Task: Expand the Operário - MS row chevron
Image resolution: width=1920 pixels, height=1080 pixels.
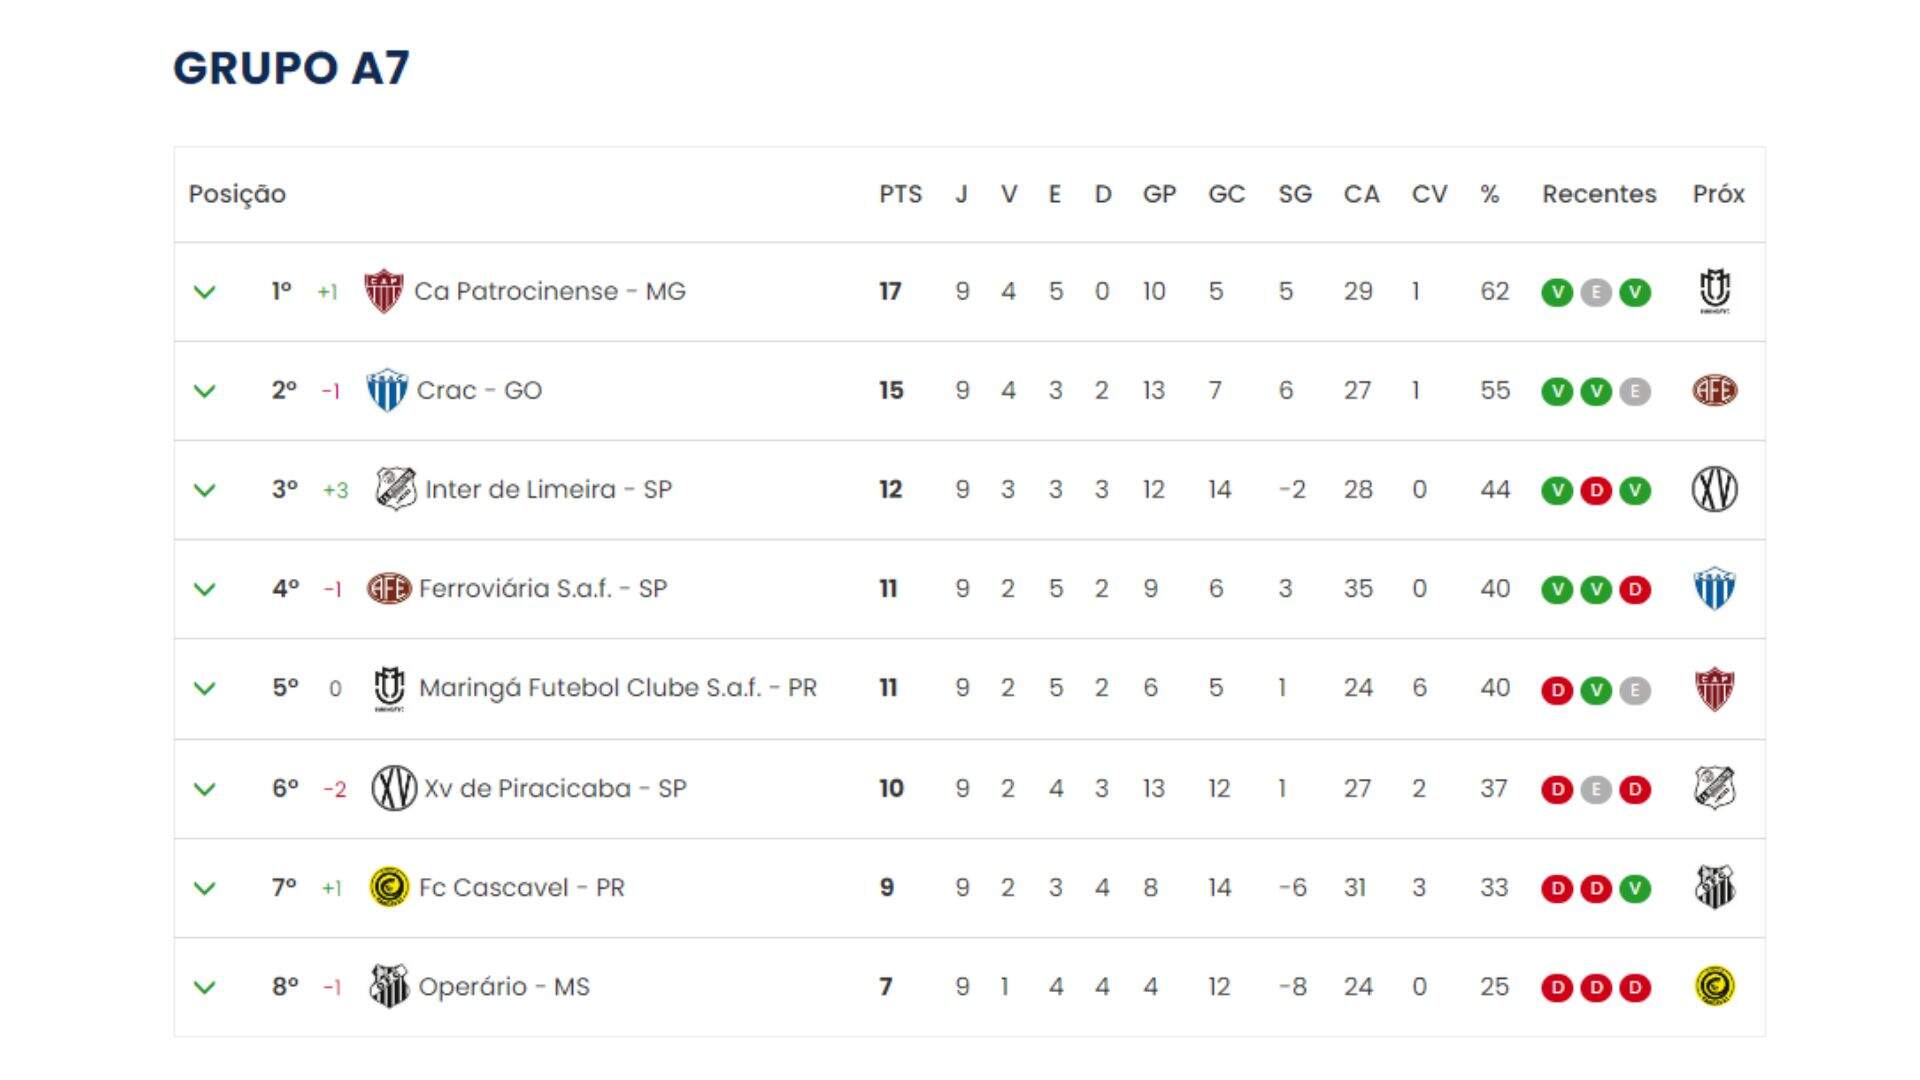Action: point(204,987)
